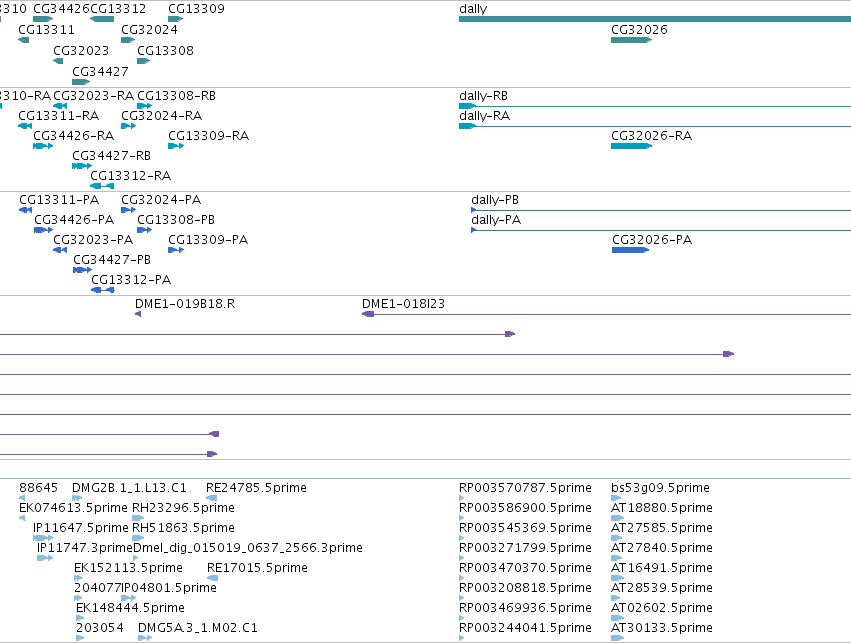This screenshot has height=643, width=851.
Task: Select protein CG34426-PA
Action: click(x=43, y=230)
